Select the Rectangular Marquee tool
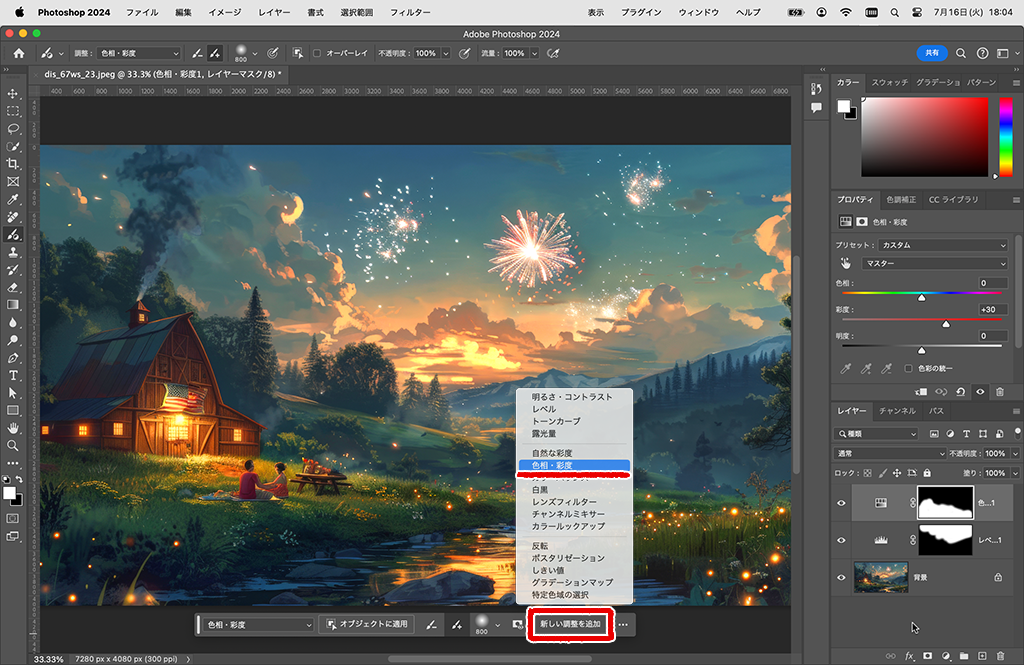 point(12,111)
